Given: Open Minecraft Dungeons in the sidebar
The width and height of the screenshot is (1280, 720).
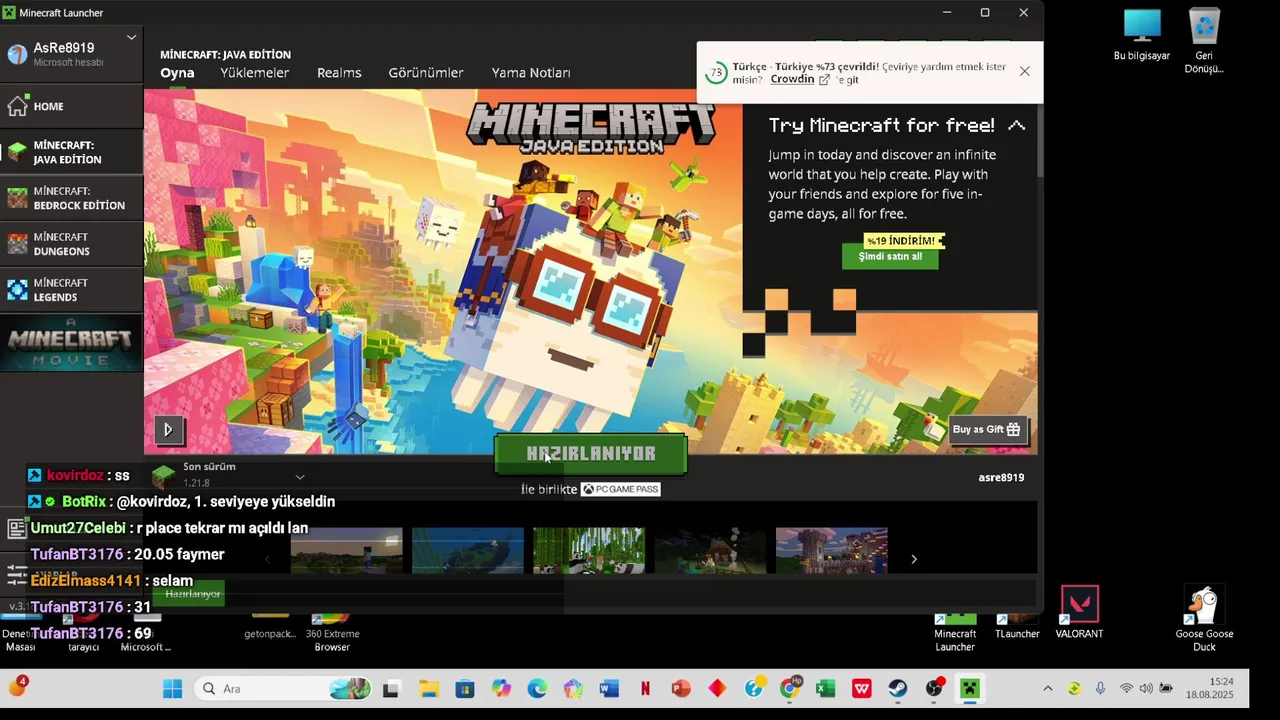Looking at the screenshot, I should (71, 244).
